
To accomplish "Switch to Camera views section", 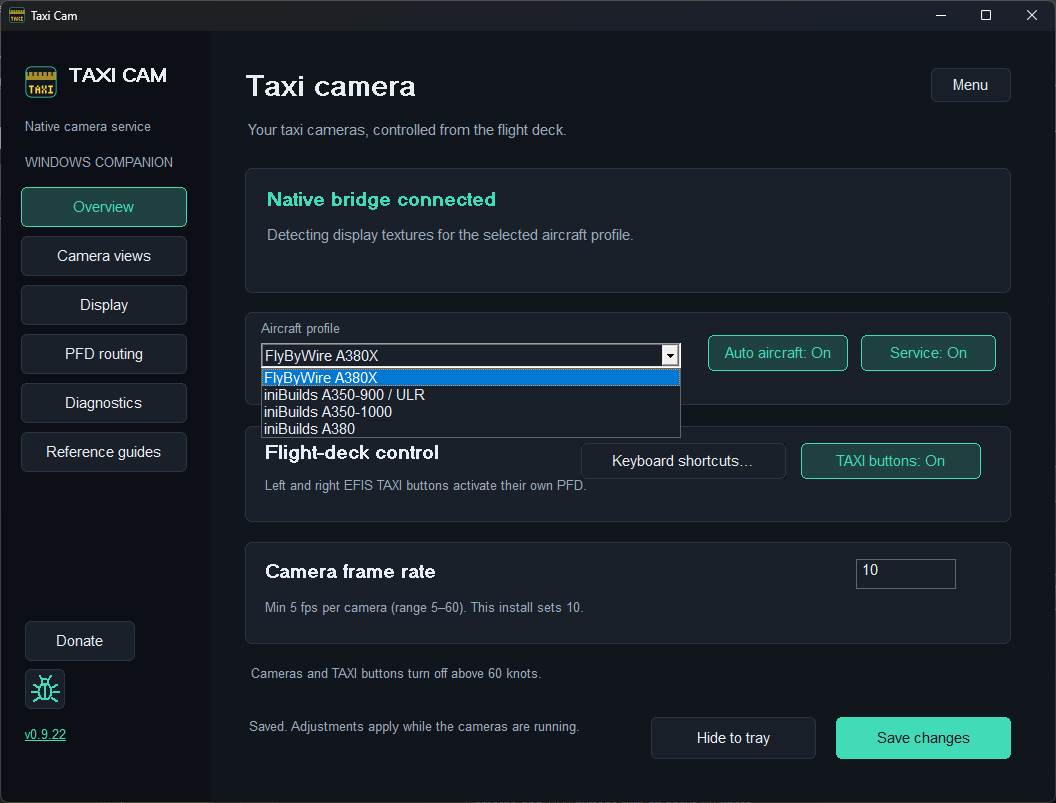I will 104,256.
